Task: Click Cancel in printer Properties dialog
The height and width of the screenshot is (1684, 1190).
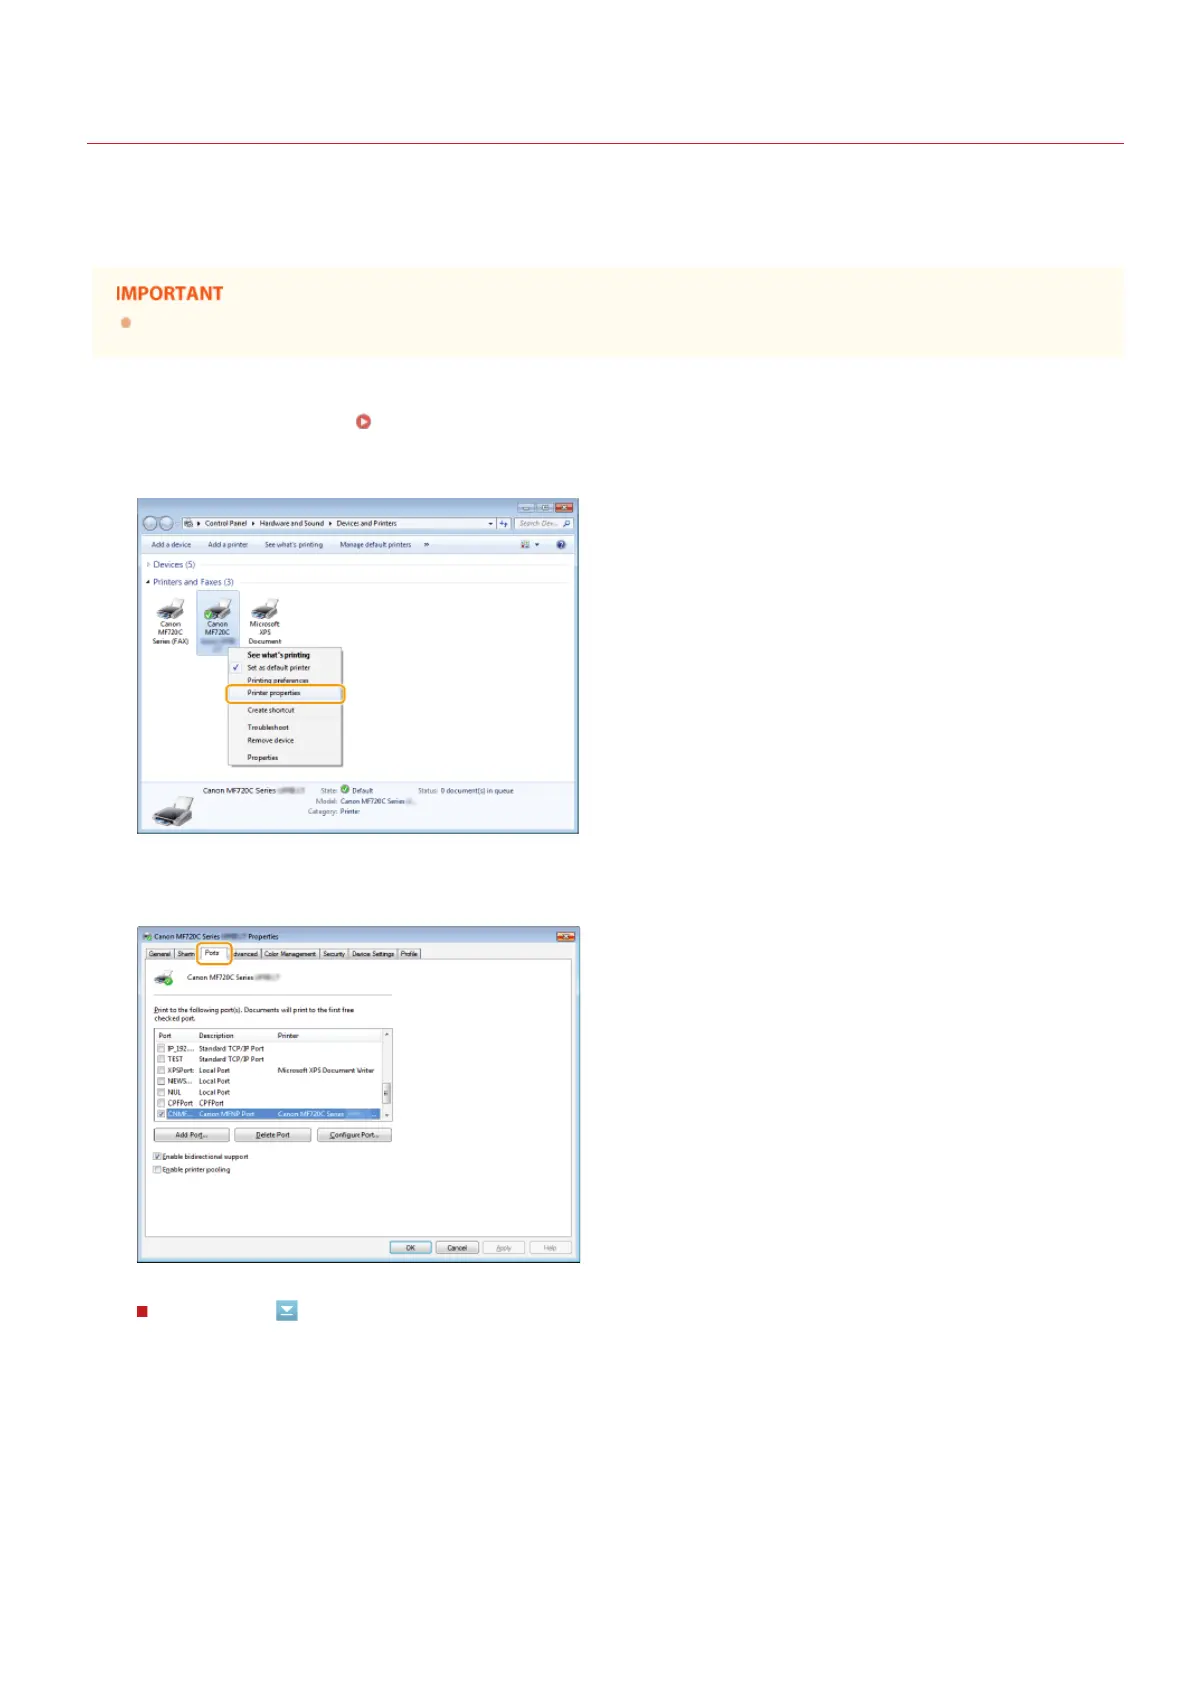Action: (x=457, y=1248)
